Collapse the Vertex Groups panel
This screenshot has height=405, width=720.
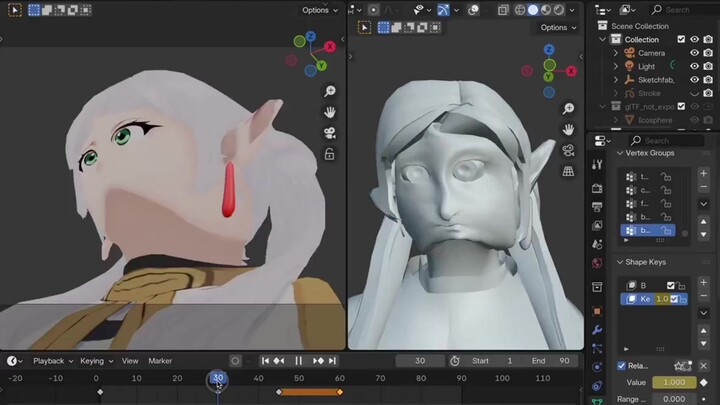620,153
